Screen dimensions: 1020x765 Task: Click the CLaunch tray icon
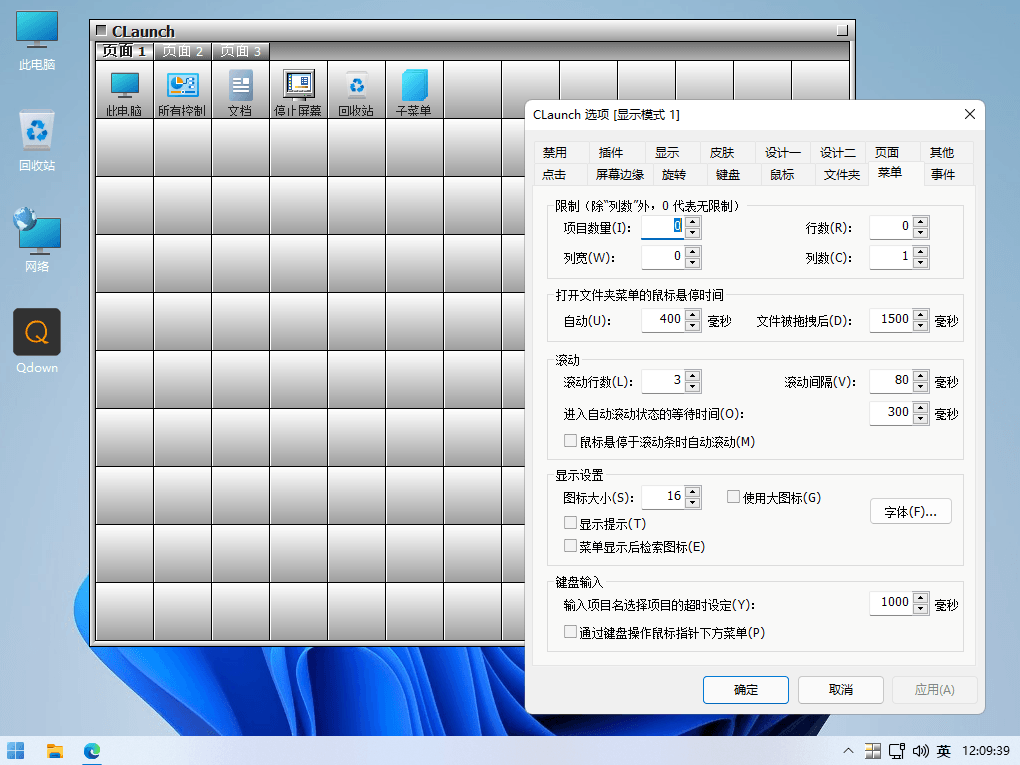[873, 751]
